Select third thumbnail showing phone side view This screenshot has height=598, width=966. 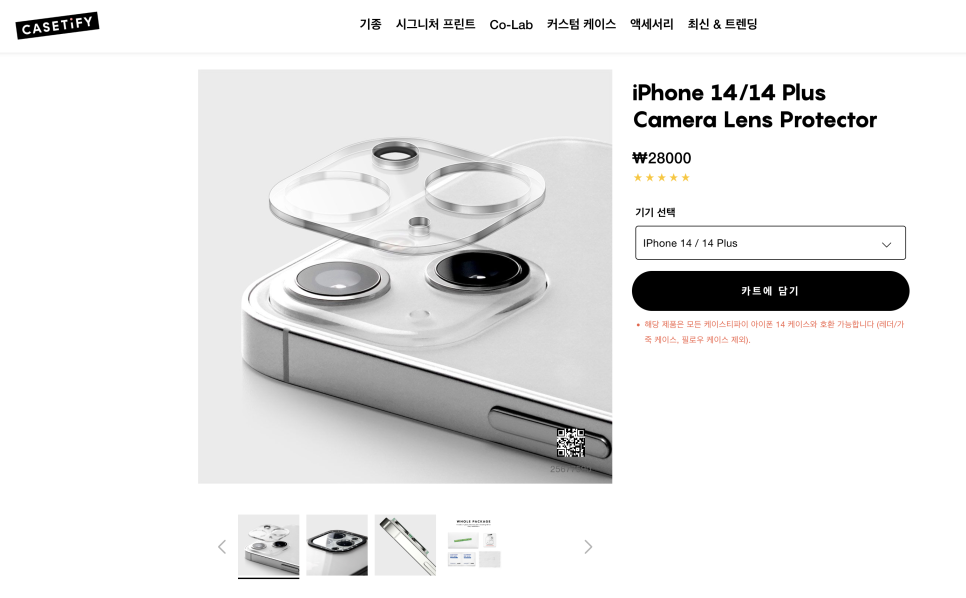coord(405,545)
